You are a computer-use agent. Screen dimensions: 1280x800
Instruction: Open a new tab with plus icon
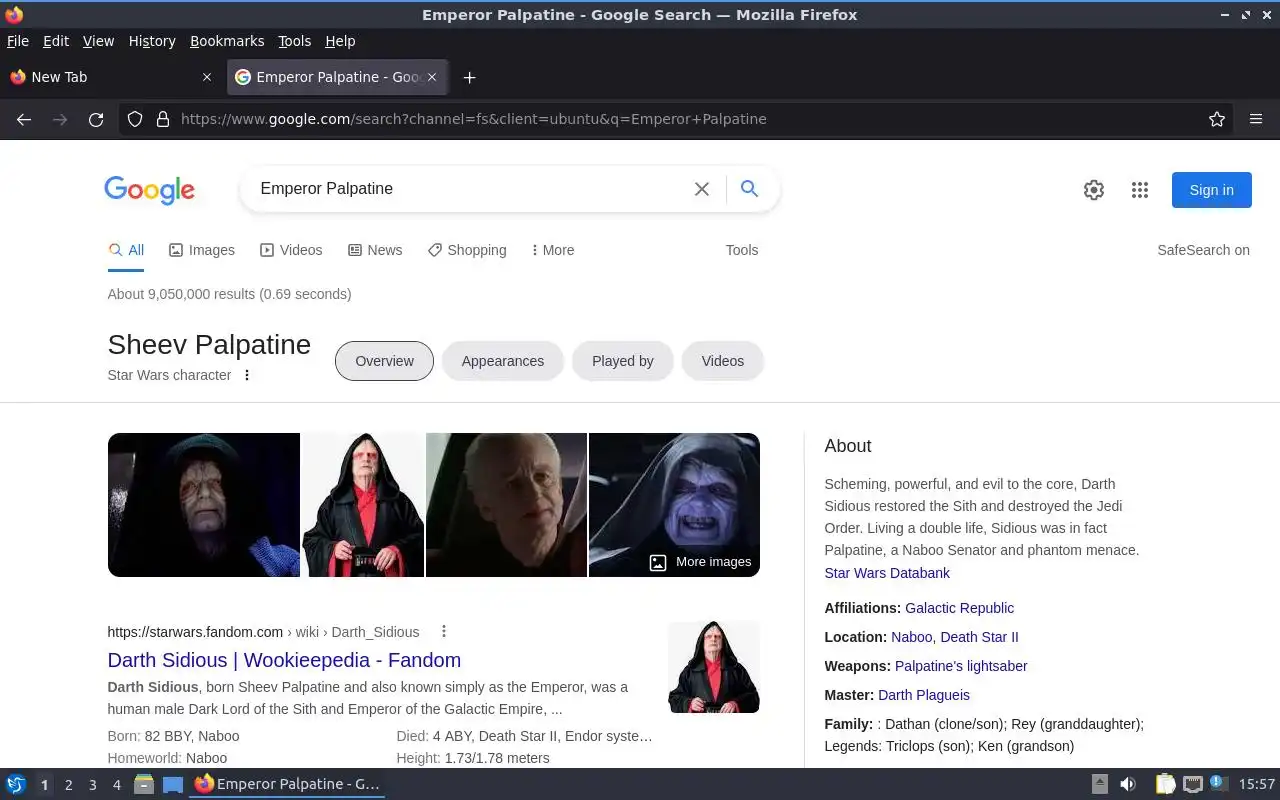(469, 77)
